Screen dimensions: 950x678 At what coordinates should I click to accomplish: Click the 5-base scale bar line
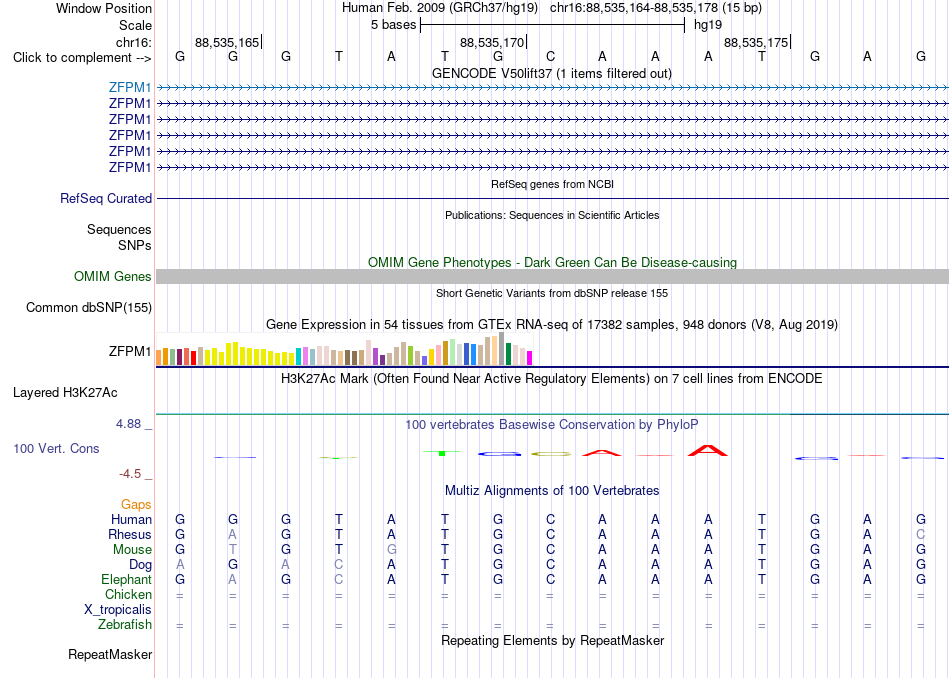pyautogui.click(x=553, y=25)
